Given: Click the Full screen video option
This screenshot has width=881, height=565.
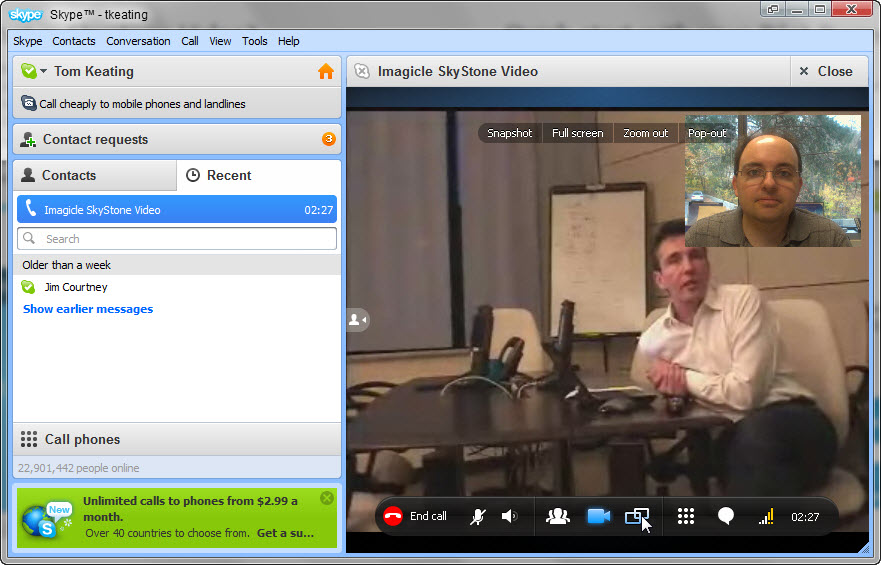Looking at the screenshot, I should [577, 133].
